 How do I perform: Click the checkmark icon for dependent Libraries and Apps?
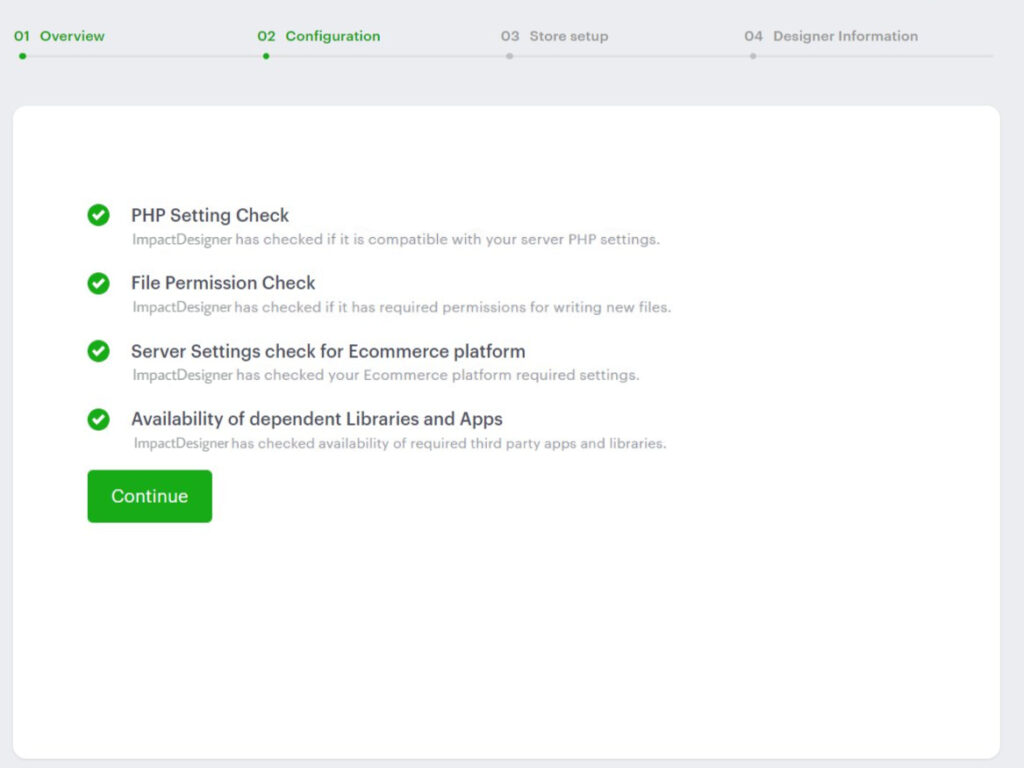tap(98, 419)
